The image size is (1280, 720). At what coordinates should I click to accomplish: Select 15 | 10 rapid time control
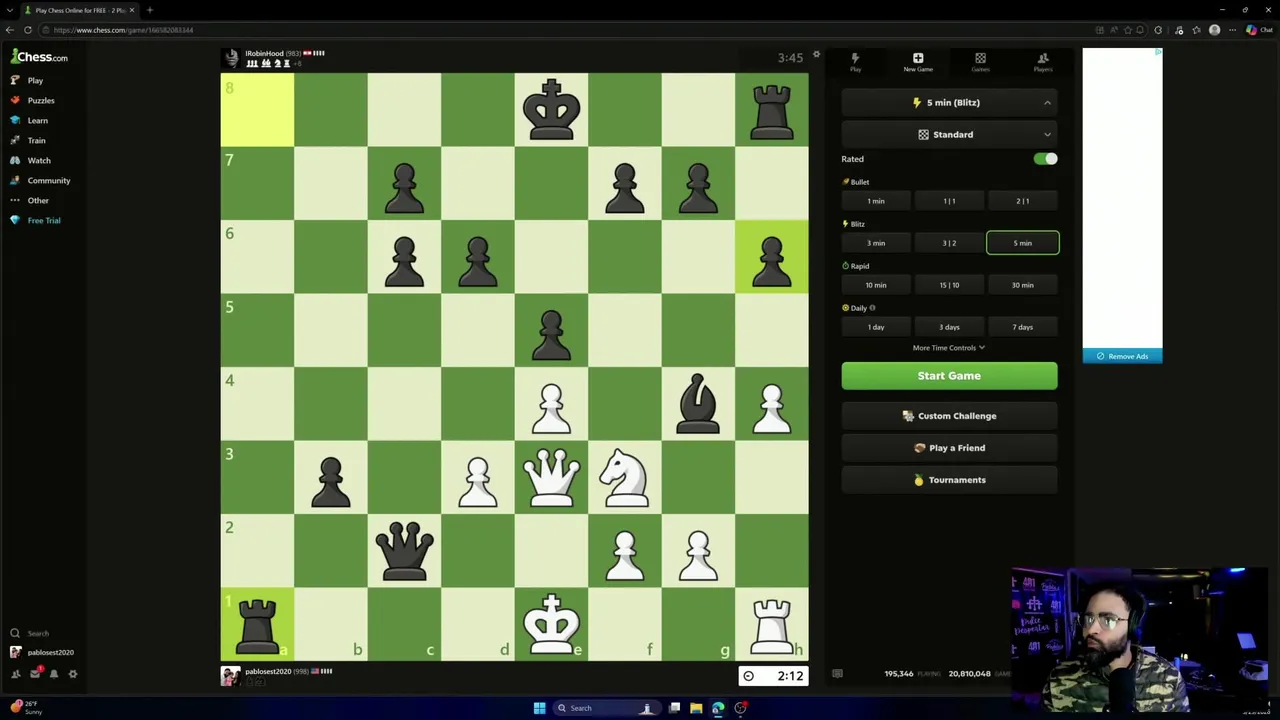click(949, 285)
